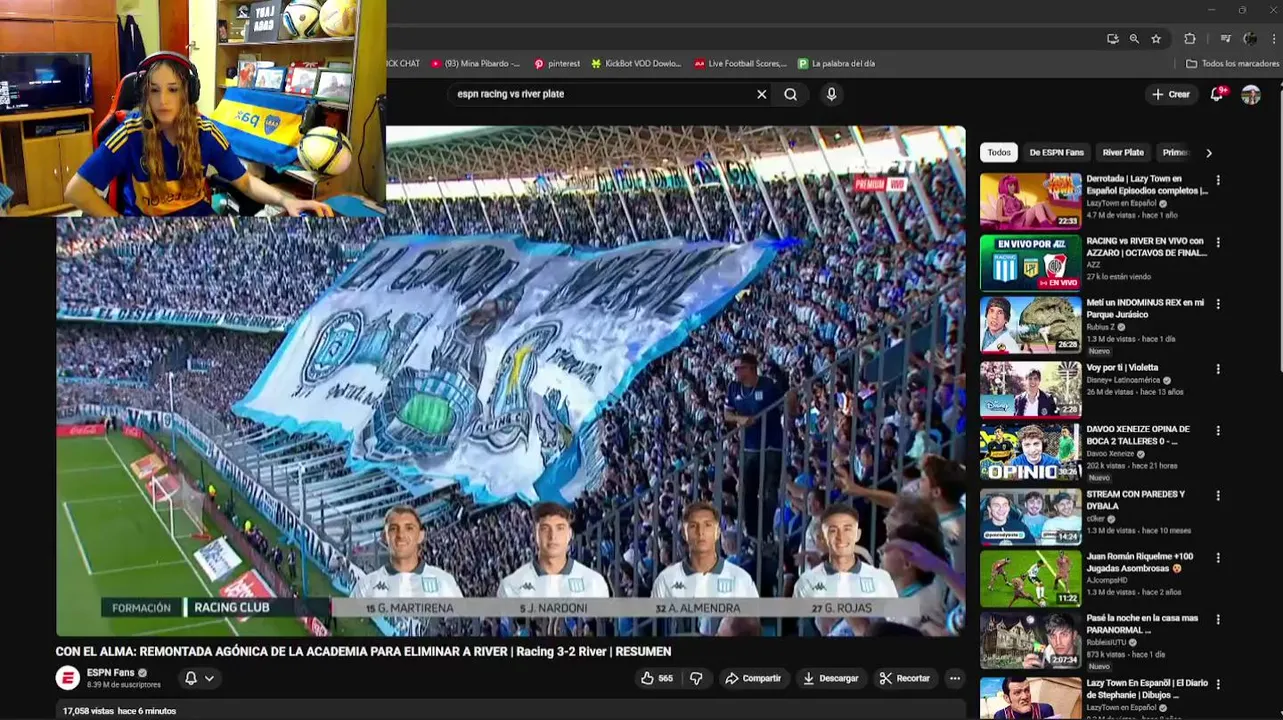This screenshot has height=720, width=1283.
Task: Open DAVOO XENEIZE OPINA thumbnail
Action: (1030, 452)
